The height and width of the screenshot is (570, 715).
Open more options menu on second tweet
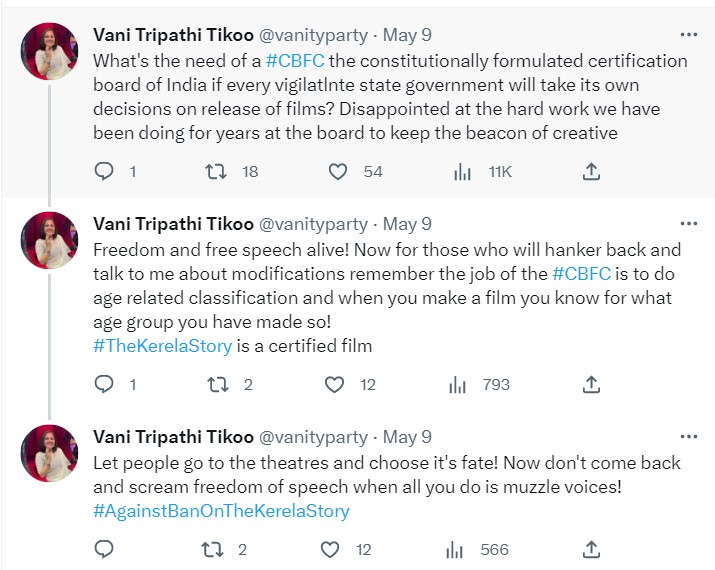689,224
